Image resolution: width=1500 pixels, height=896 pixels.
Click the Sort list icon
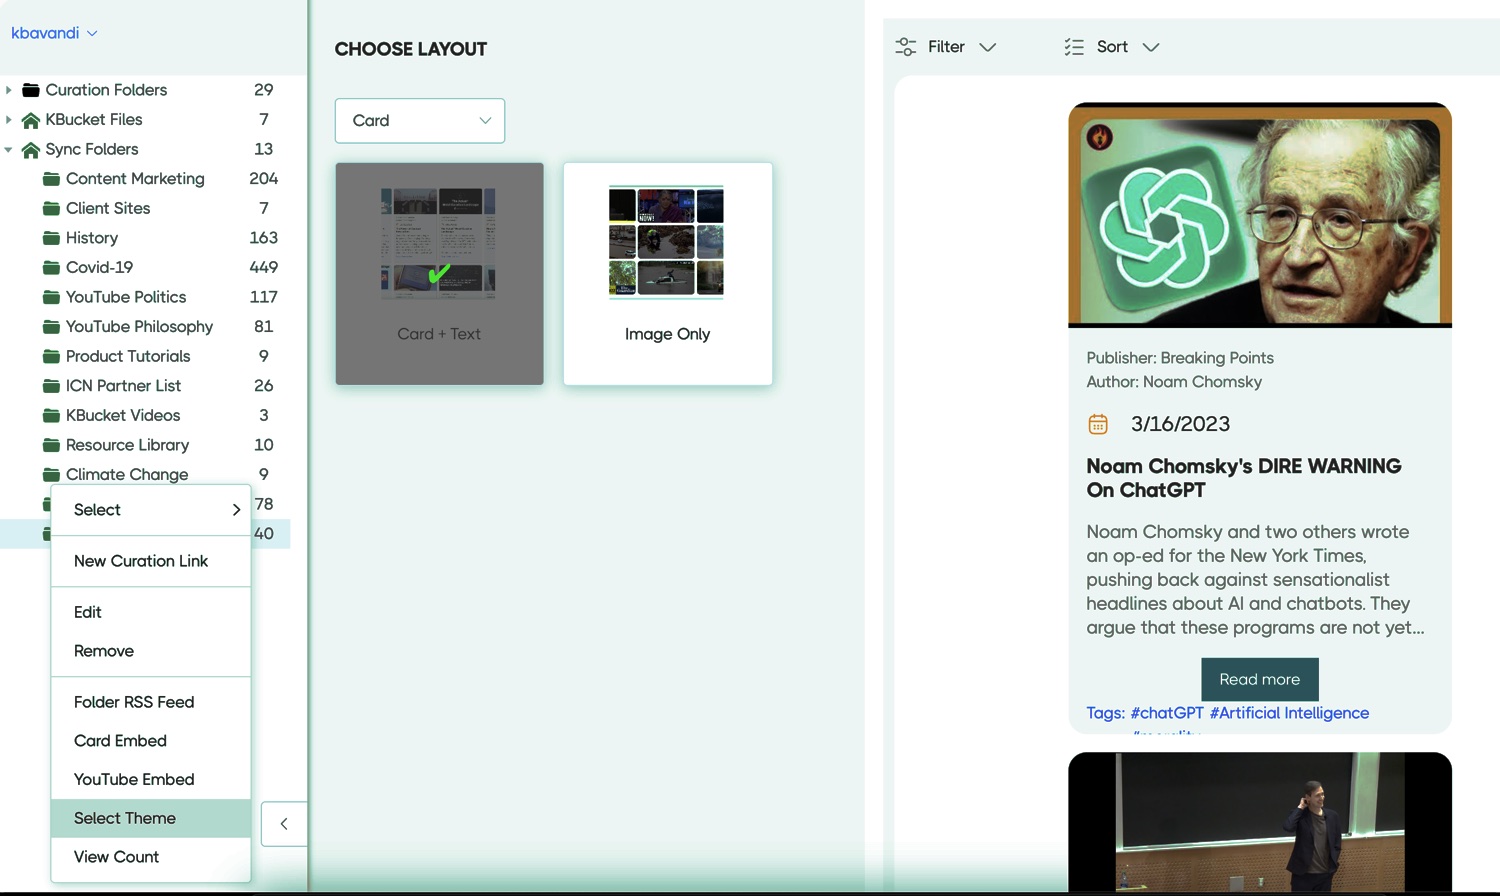[1074, 47]
